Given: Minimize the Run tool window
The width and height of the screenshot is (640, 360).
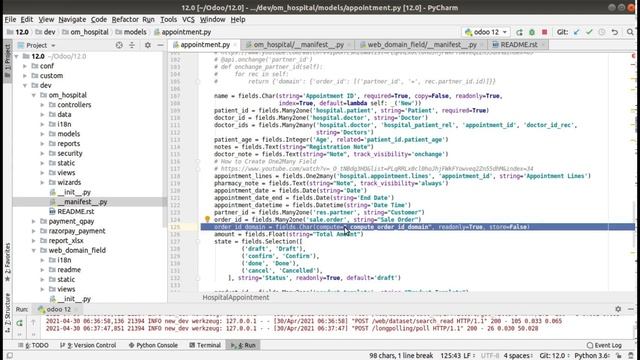Looking at the screenshot, I should click(x=631, y=309).
